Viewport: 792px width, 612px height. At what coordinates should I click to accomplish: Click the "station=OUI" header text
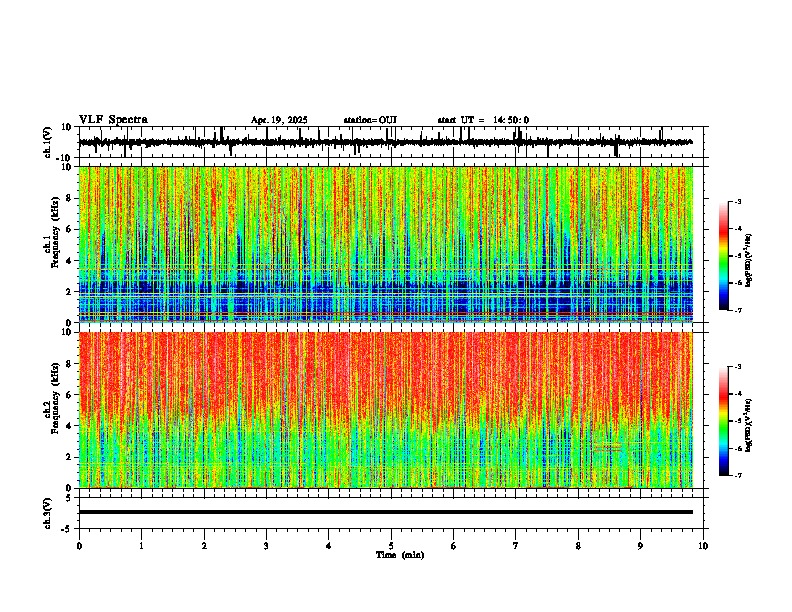click(370, 120)
